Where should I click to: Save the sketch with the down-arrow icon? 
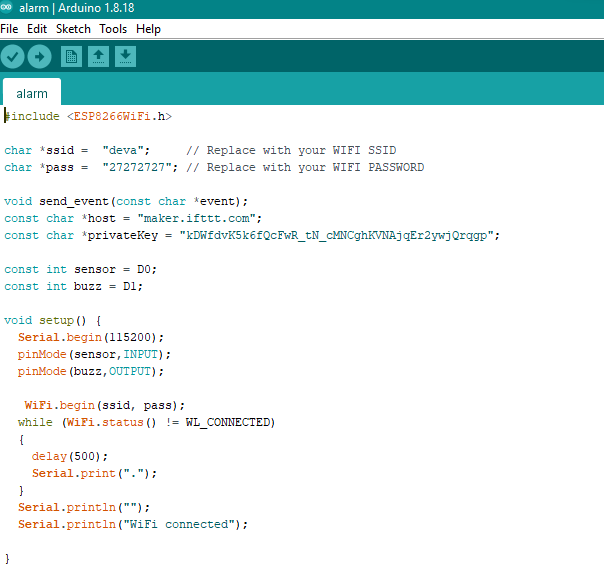pos(125,57)
